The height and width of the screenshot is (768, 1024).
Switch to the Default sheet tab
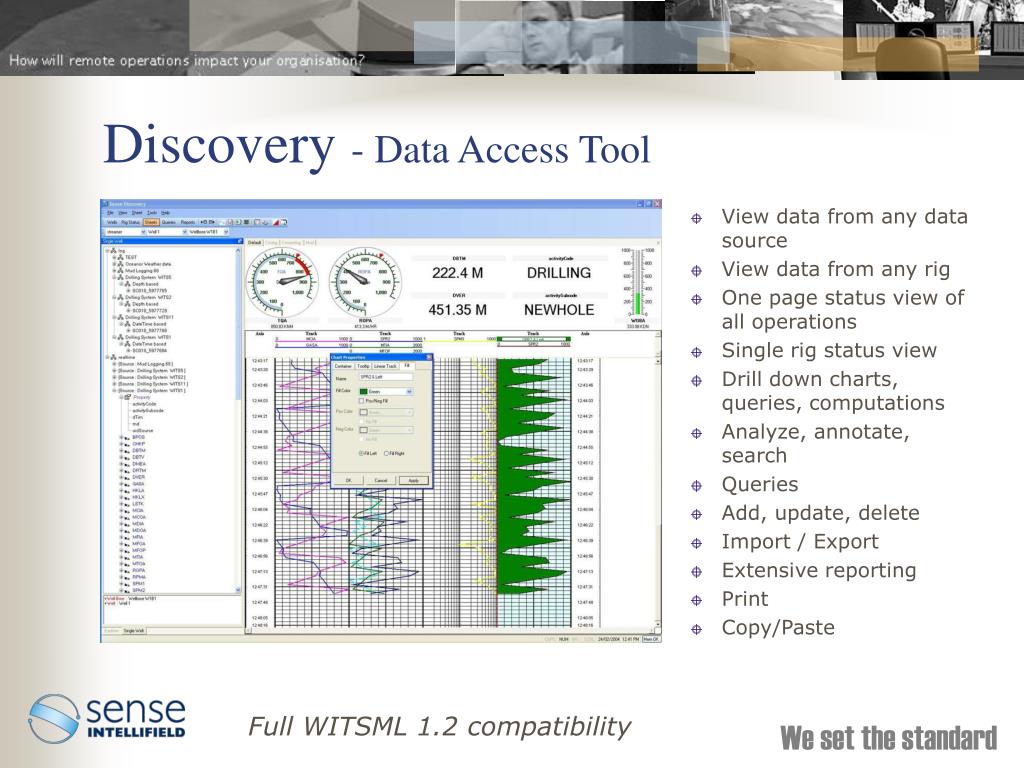click(x=254, y=242)
